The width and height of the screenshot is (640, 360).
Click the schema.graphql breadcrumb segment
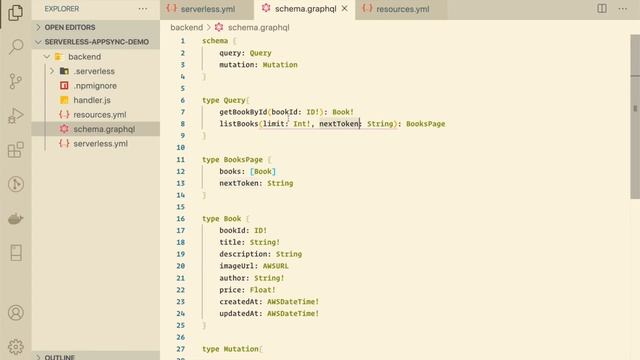[258, 27]
